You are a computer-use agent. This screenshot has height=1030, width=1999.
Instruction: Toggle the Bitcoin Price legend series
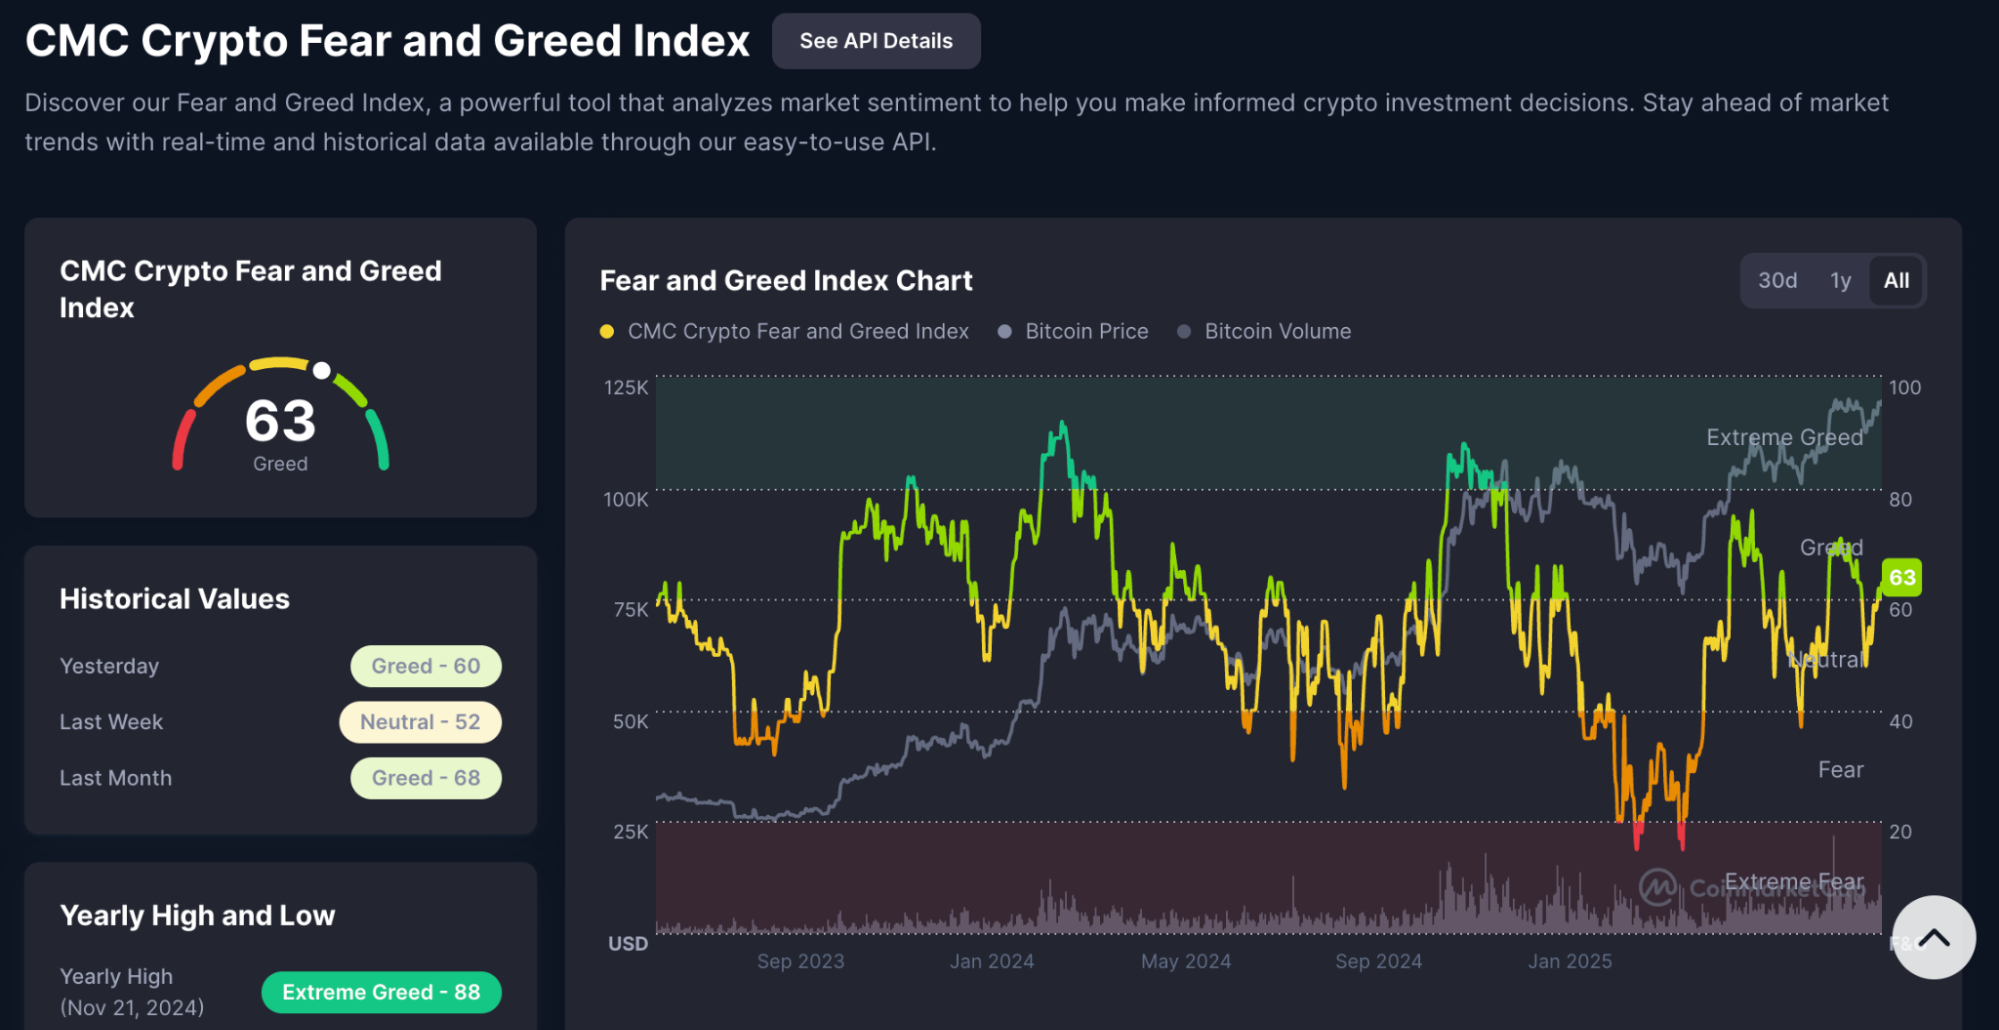point(1073,332)
